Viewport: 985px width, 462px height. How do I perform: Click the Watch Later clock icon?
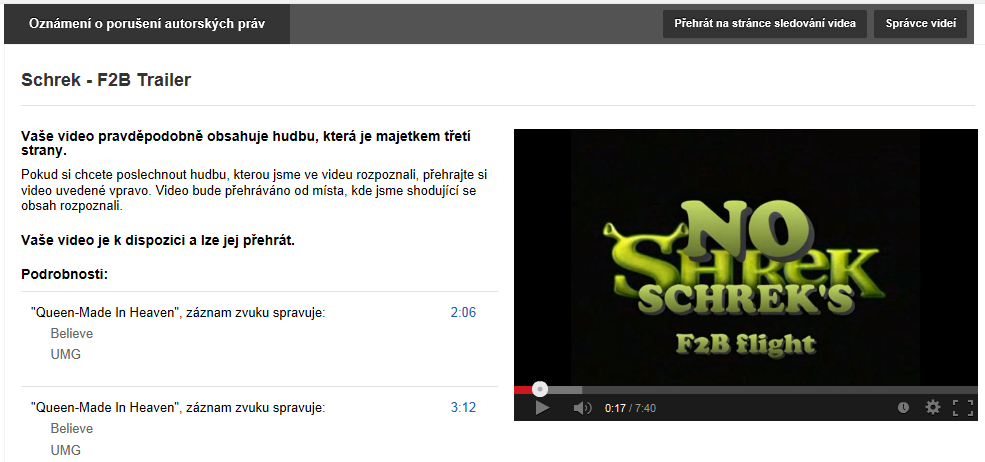tap(903, 408)
